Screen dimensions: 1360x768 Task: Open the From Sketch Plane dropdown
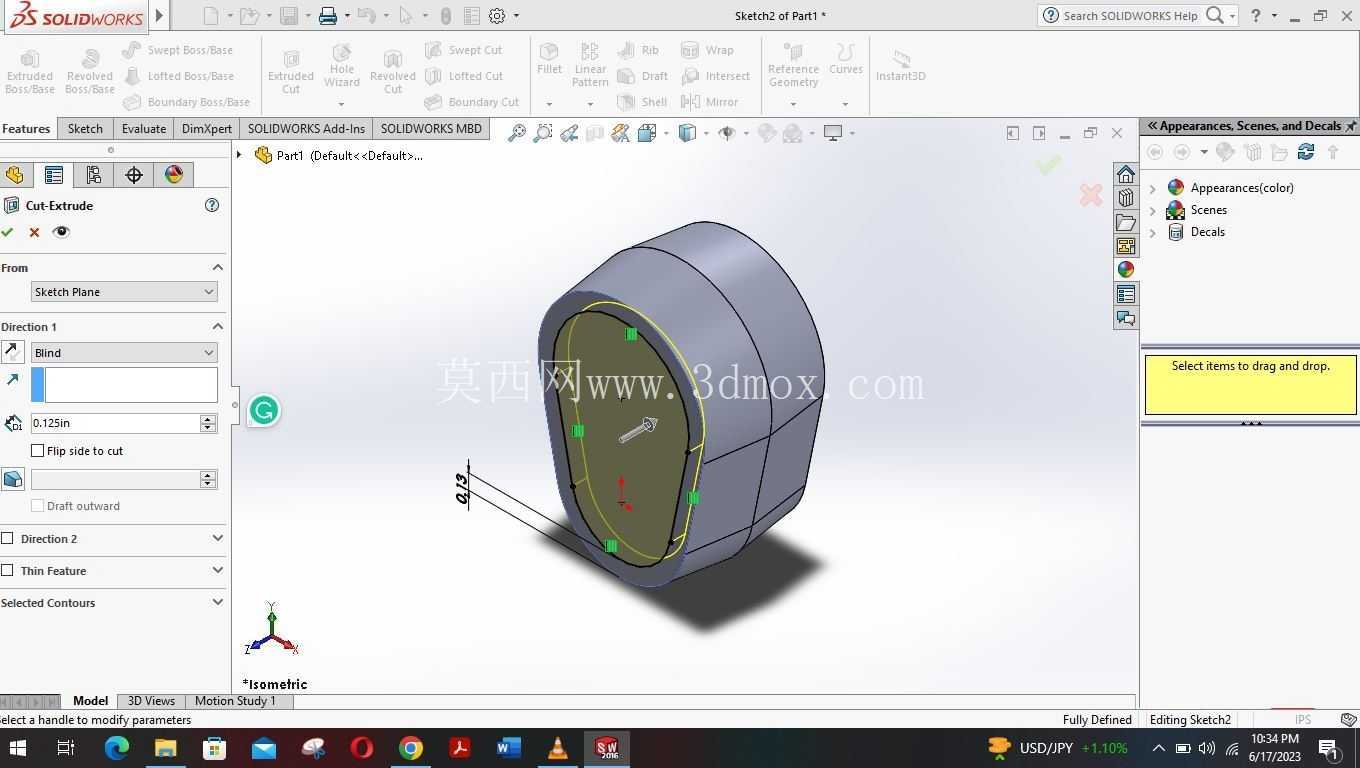[x=124, y=292]
